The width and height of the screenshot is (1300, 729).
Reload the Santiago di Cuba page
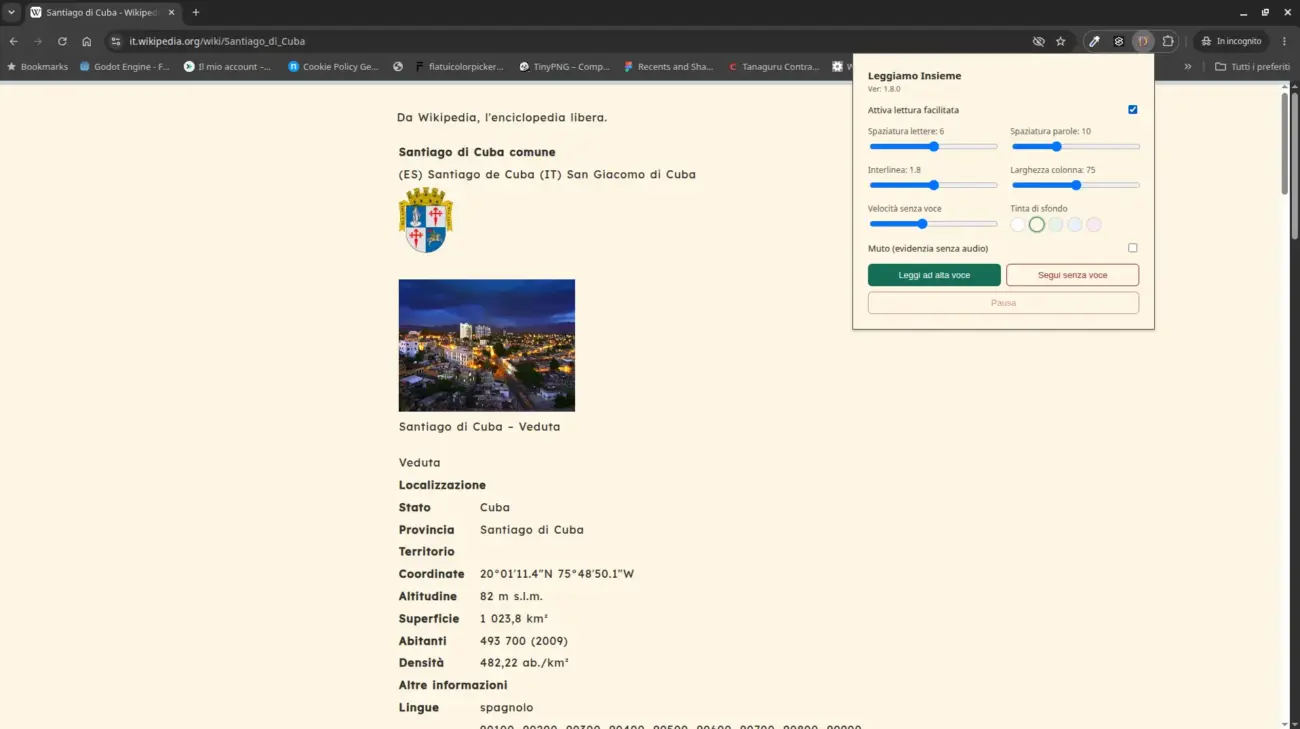point(62,41)
